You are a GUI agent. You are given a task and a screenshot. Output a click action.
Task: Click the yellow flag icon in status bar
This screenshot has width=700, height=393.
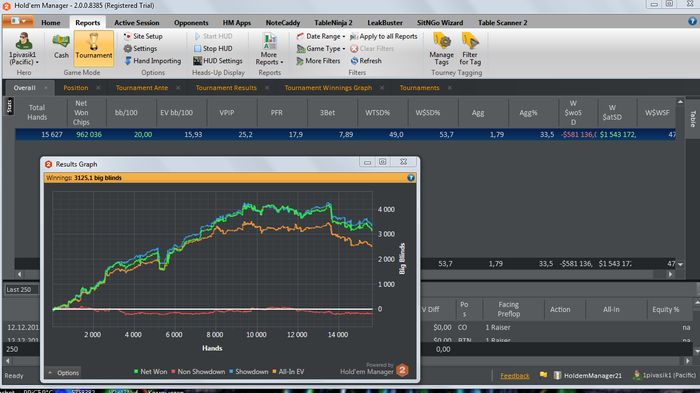pos(543,375)
